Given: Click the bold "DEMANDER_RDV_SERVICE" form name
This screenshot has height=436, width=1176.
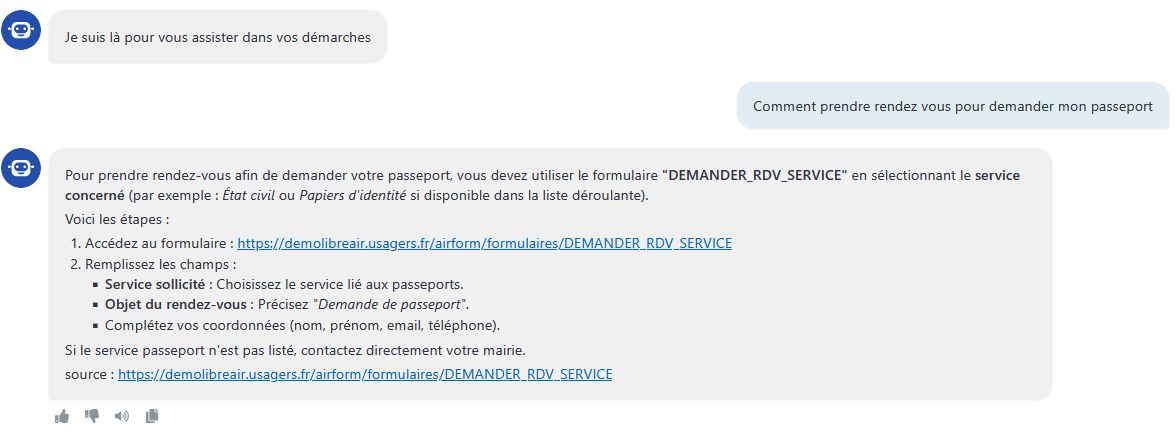Looking at the screenshot, I should coord(754,175).
